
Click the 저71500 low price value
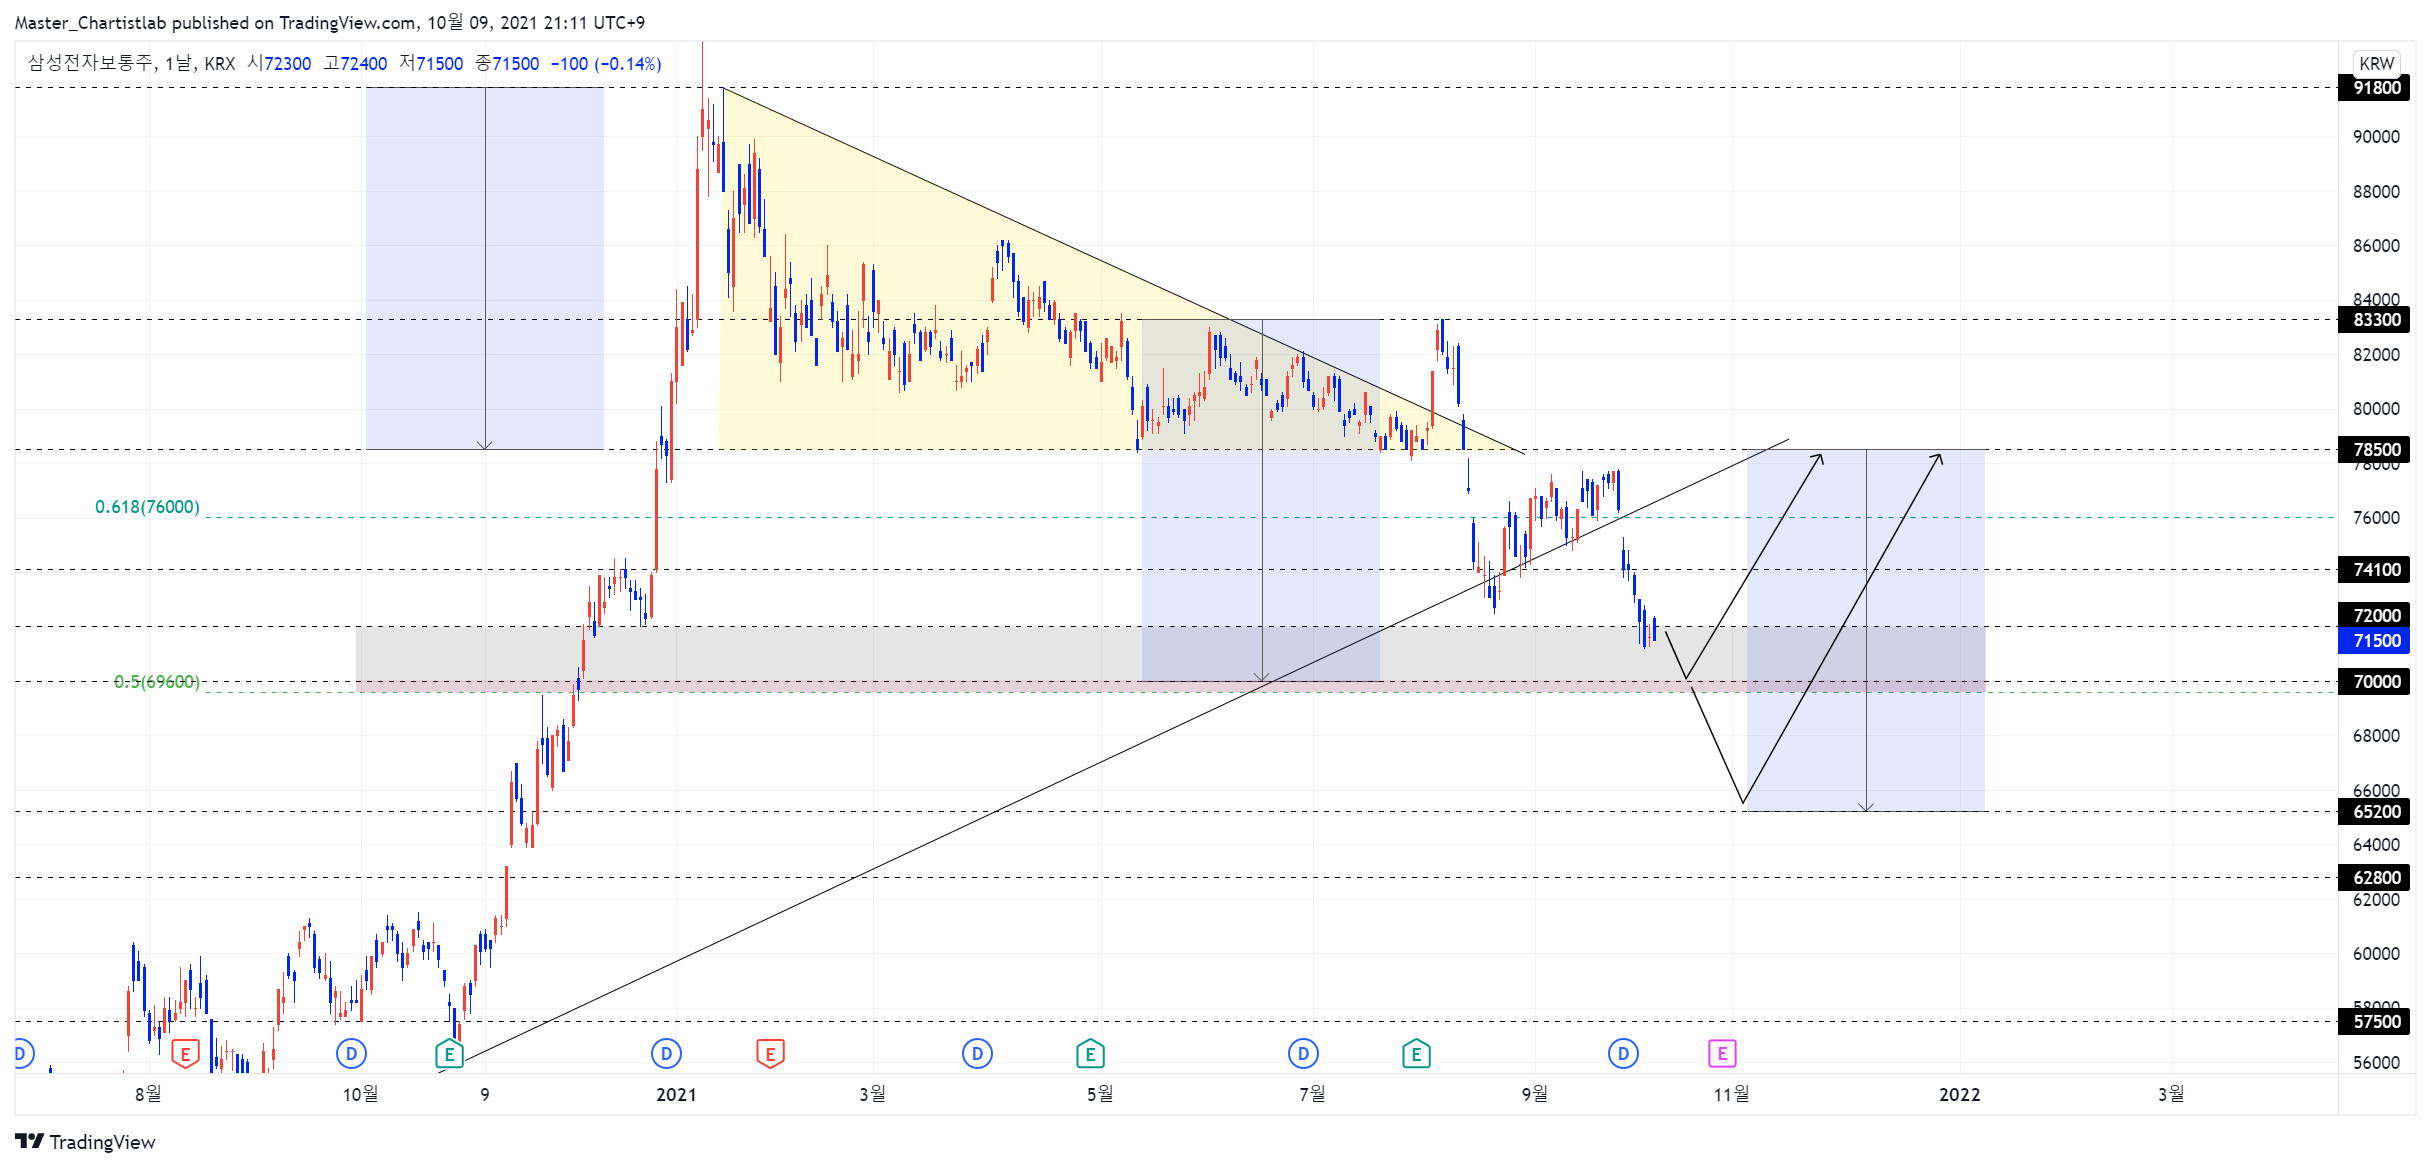431,63
